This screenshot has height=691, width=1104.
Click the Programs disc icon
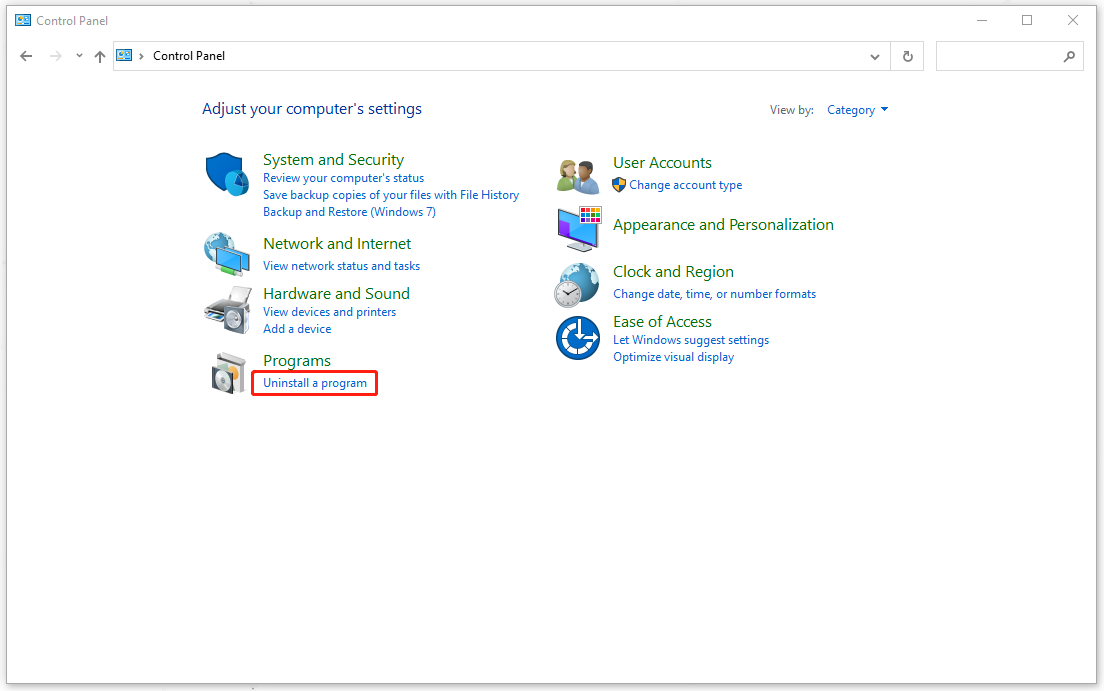click(228, 373)
